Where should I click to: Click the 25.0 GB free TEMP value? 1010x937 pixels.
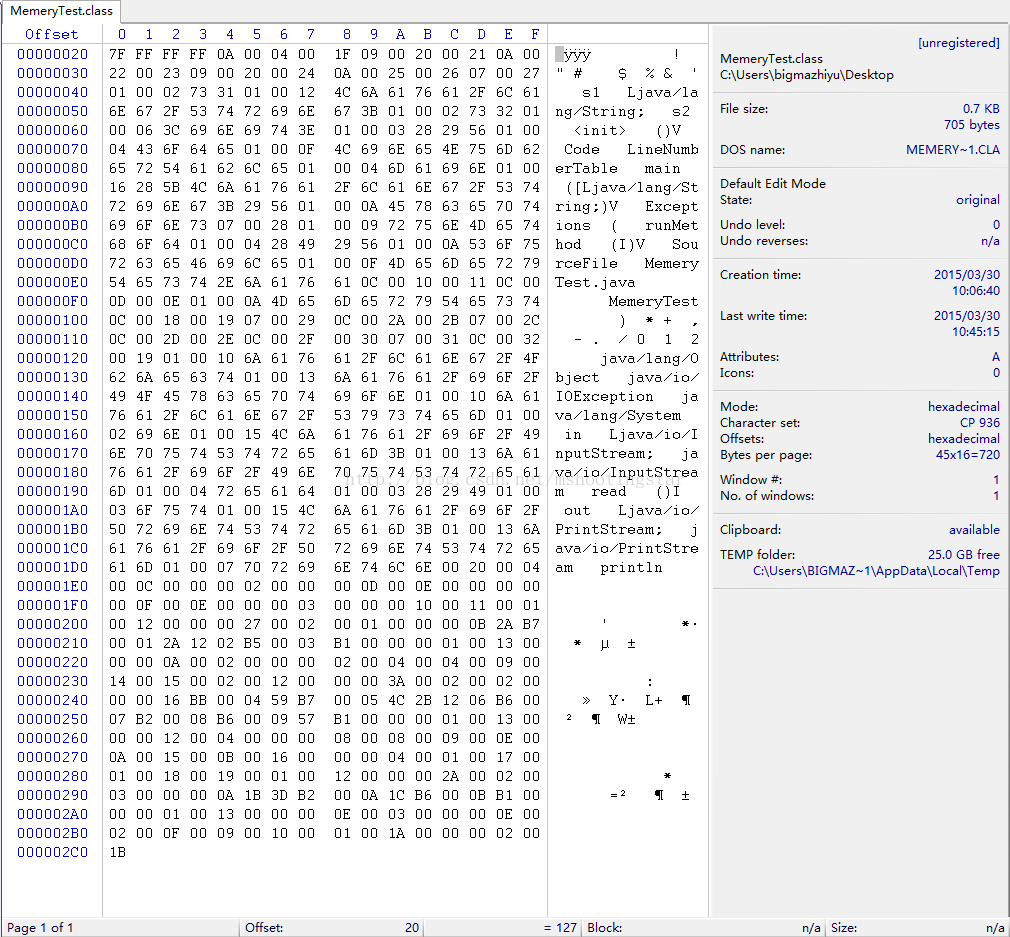pos(964,554)
